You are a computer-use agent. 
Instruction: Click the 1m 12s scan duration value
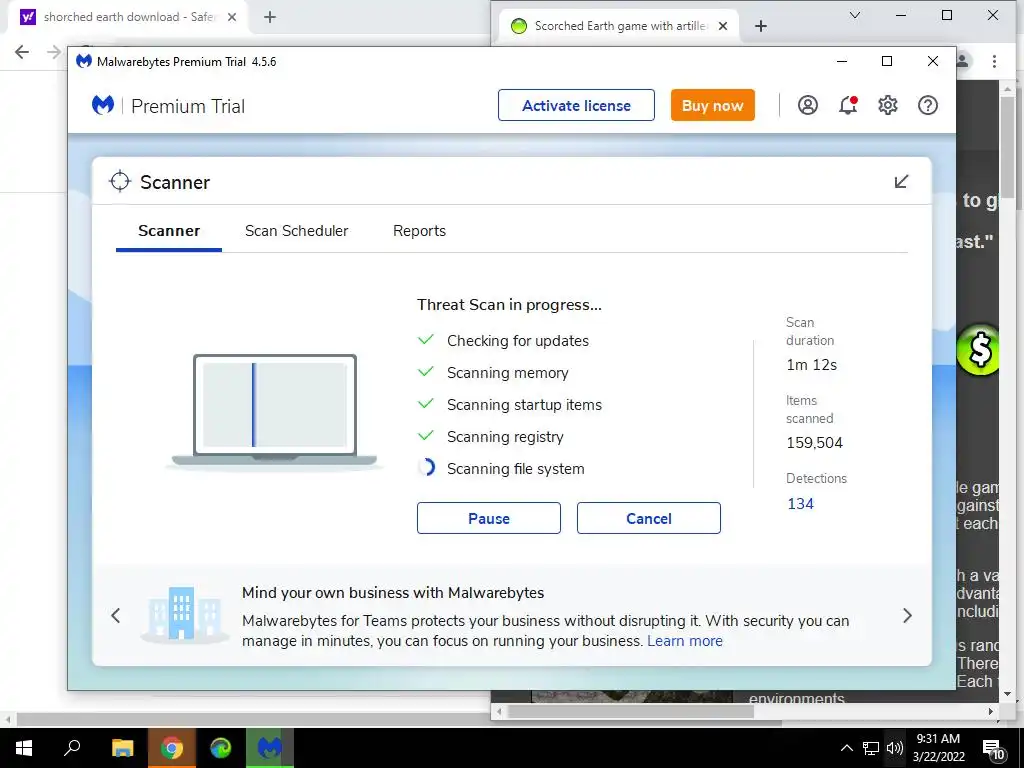pyautogui.click(x=812, y=365)
